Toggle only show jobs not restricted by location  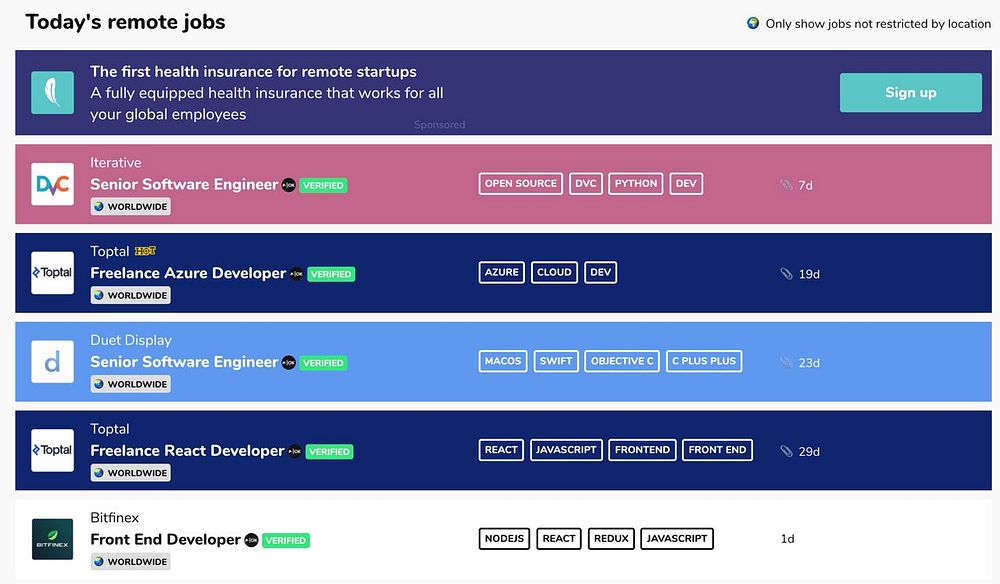point(753,23)
